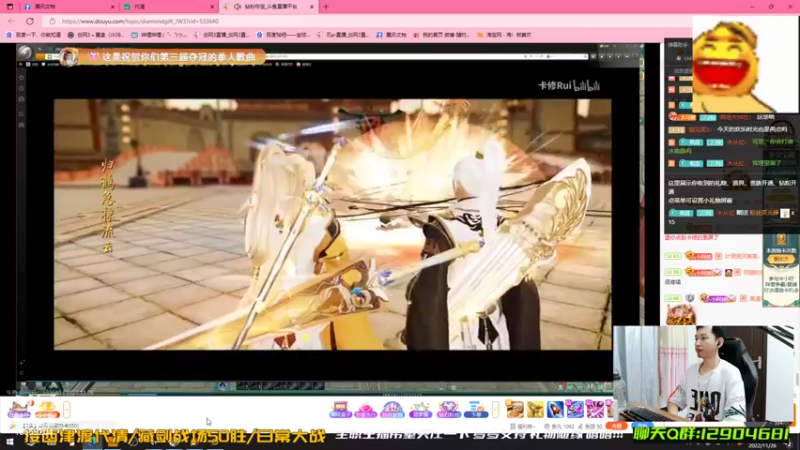Click the orange recharge button
This screenshot has height=450, width=800.
617,426
